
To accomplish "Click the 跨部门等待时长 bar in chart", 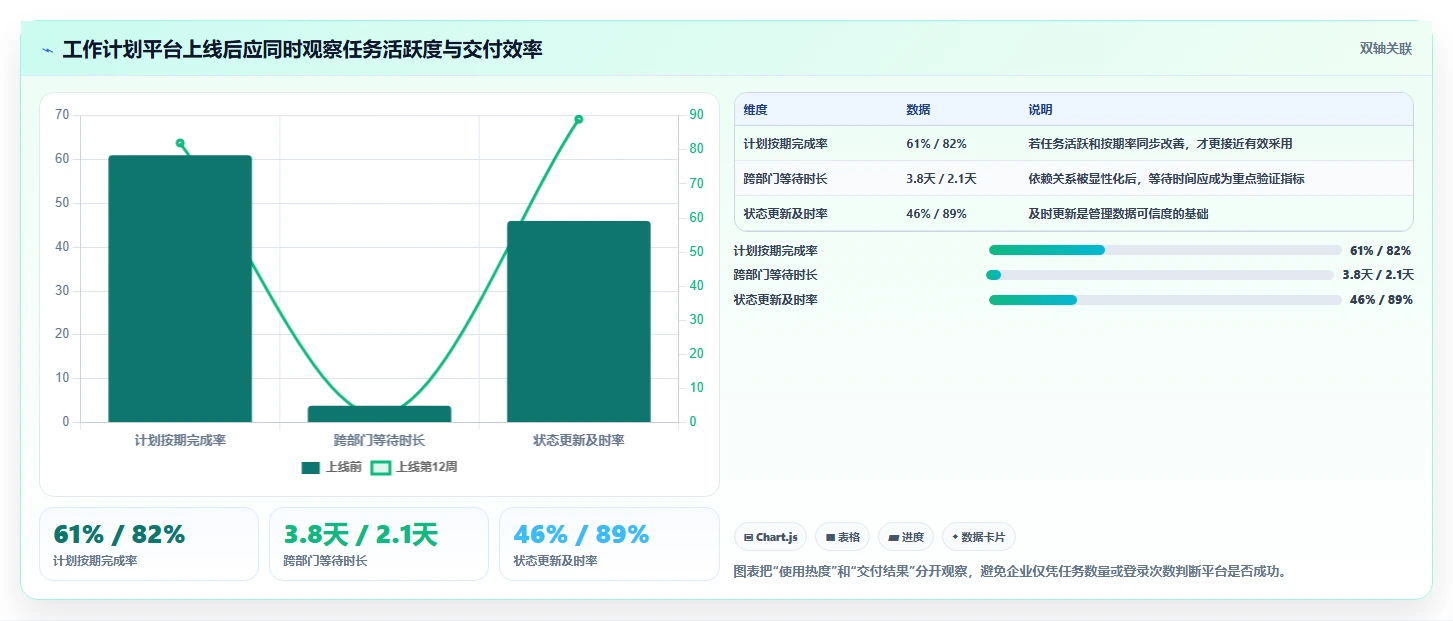I will coord(379,414).
